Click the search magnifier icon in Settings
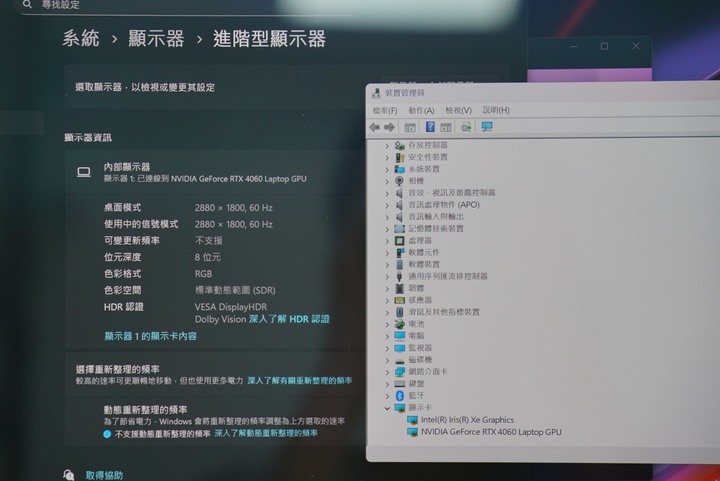The width and height of the screenshot is (720, 481). tap(28, 4)
